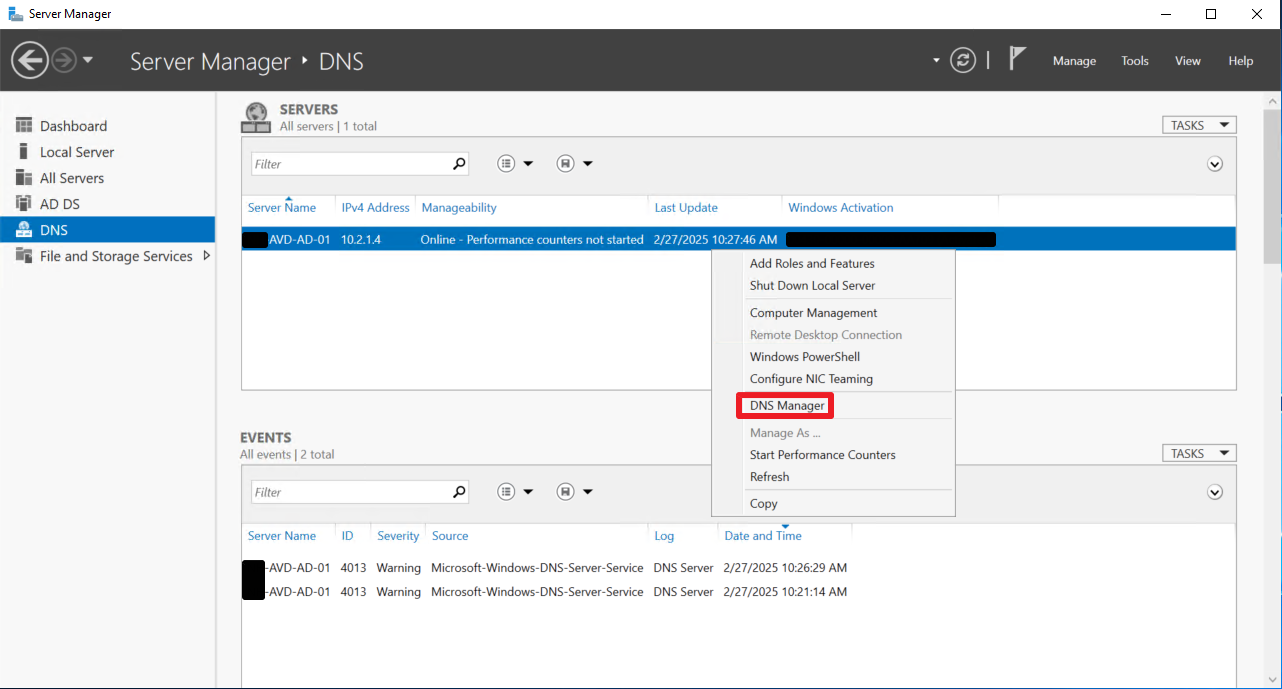
Task: Sort servers by Server Name column
Action: point(282,208)
